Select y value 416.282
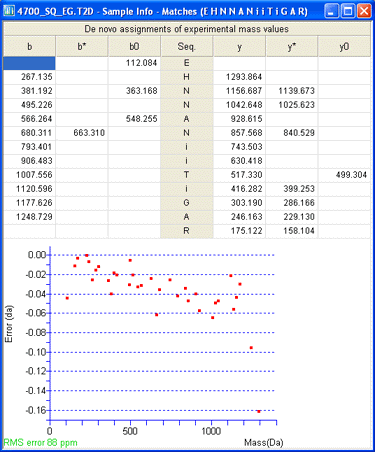This screenshot has width=375, height=452. tap(246, 189)
